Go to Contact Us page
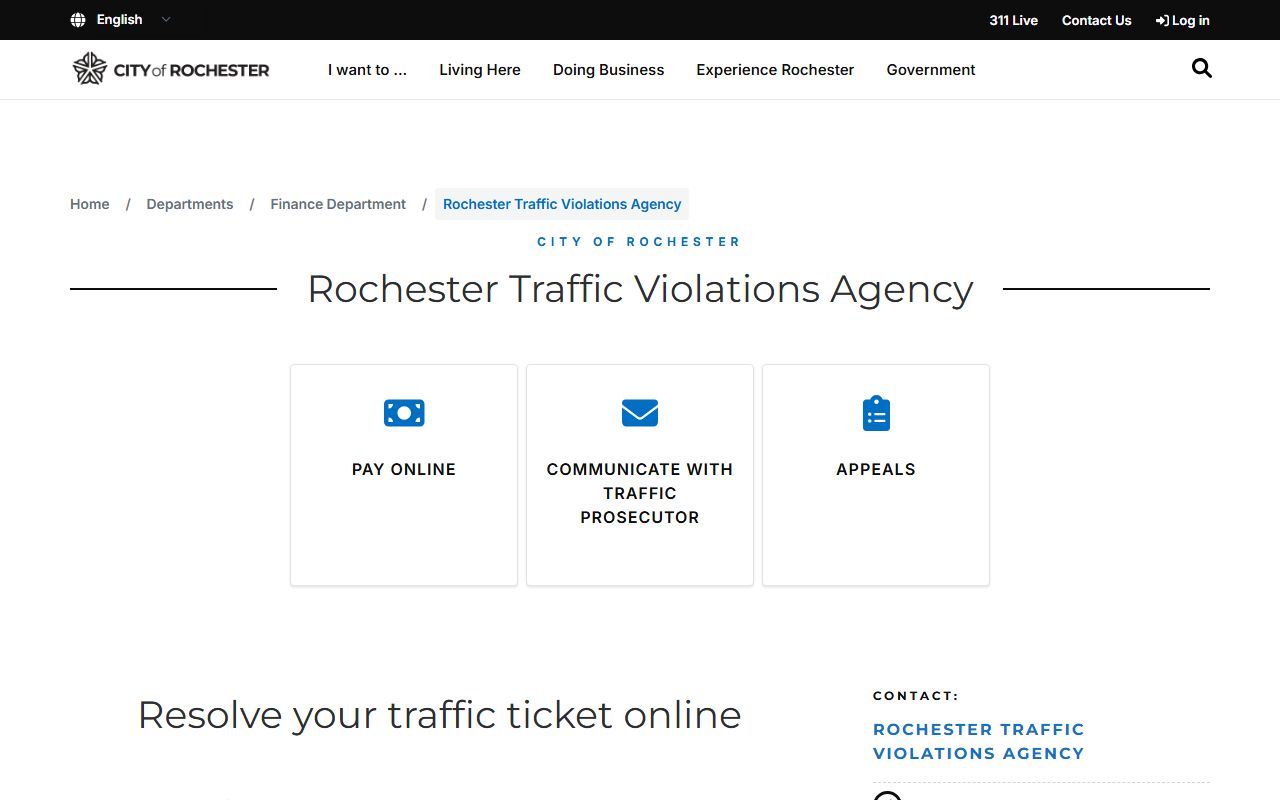1280x800 pixels. coord(1096,20)
